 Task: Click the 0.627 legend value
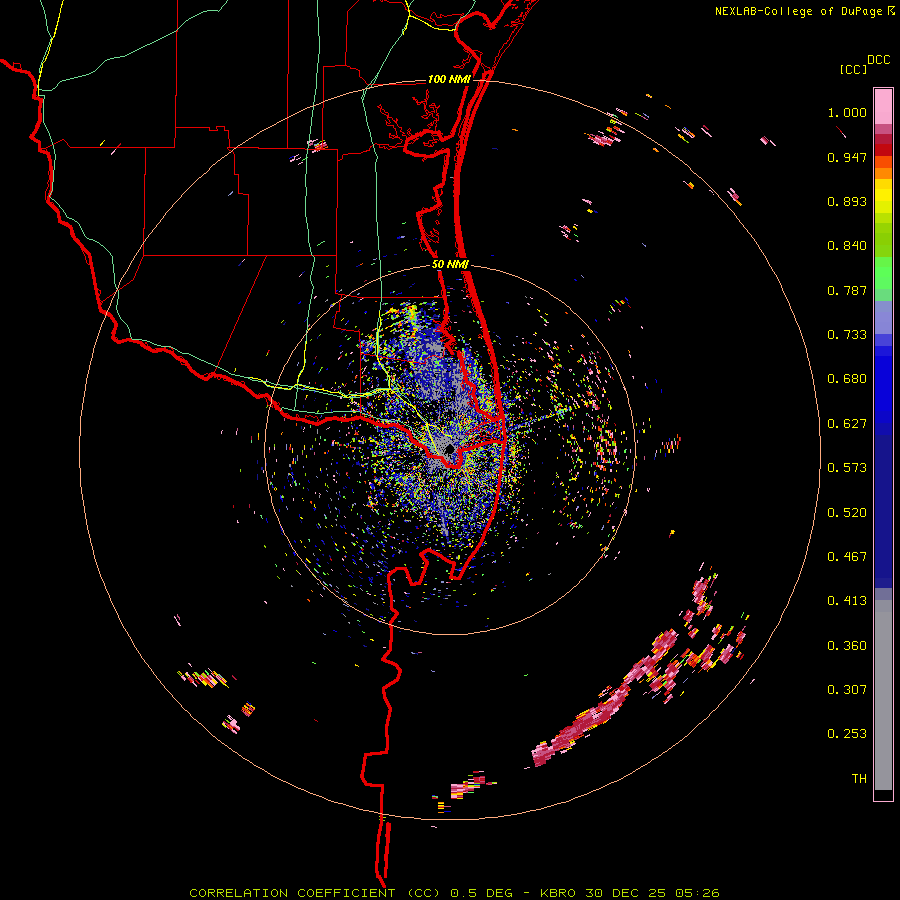[x=847, y=424]
